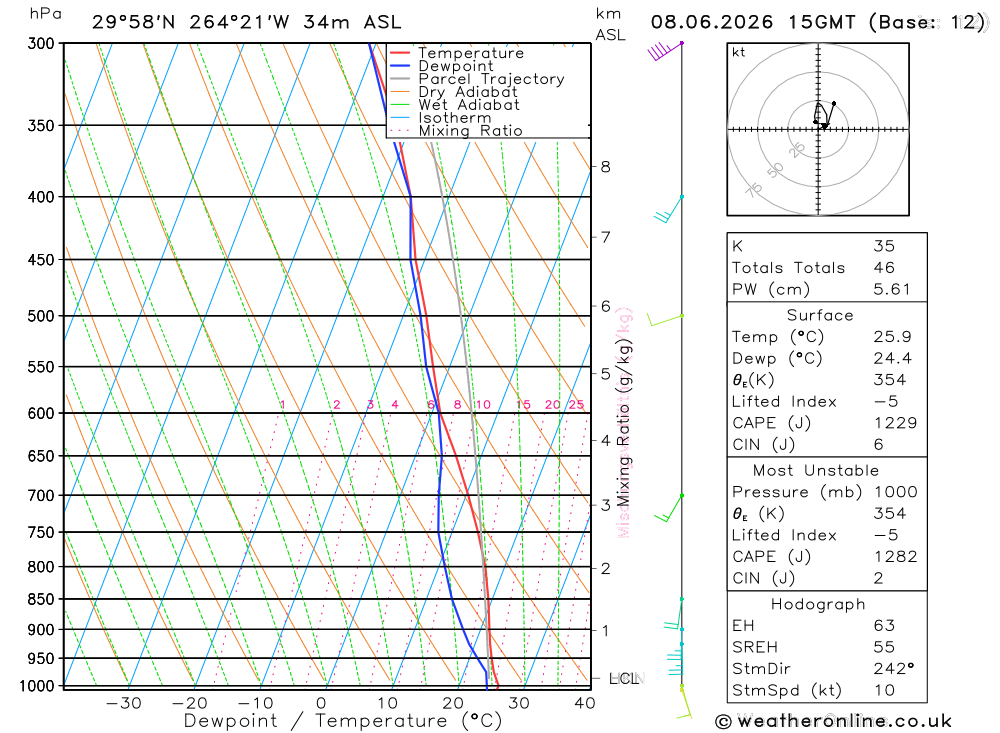The width and height of the screenshot is (1000, 733).
Task: Click the red Temperature line sample in legend
Action: 400,53
